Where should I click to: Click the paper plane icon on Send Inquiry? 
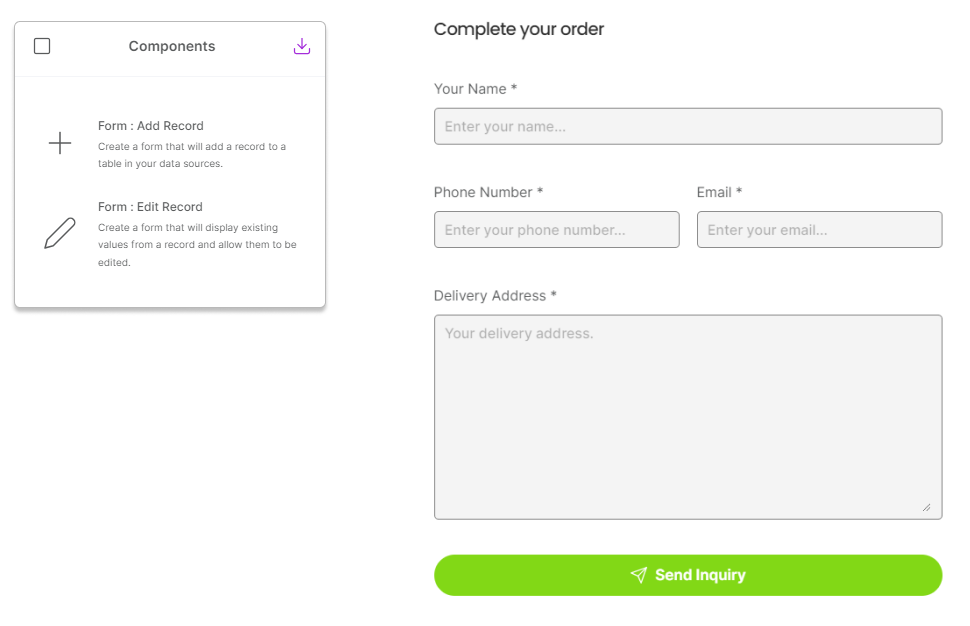639,575
